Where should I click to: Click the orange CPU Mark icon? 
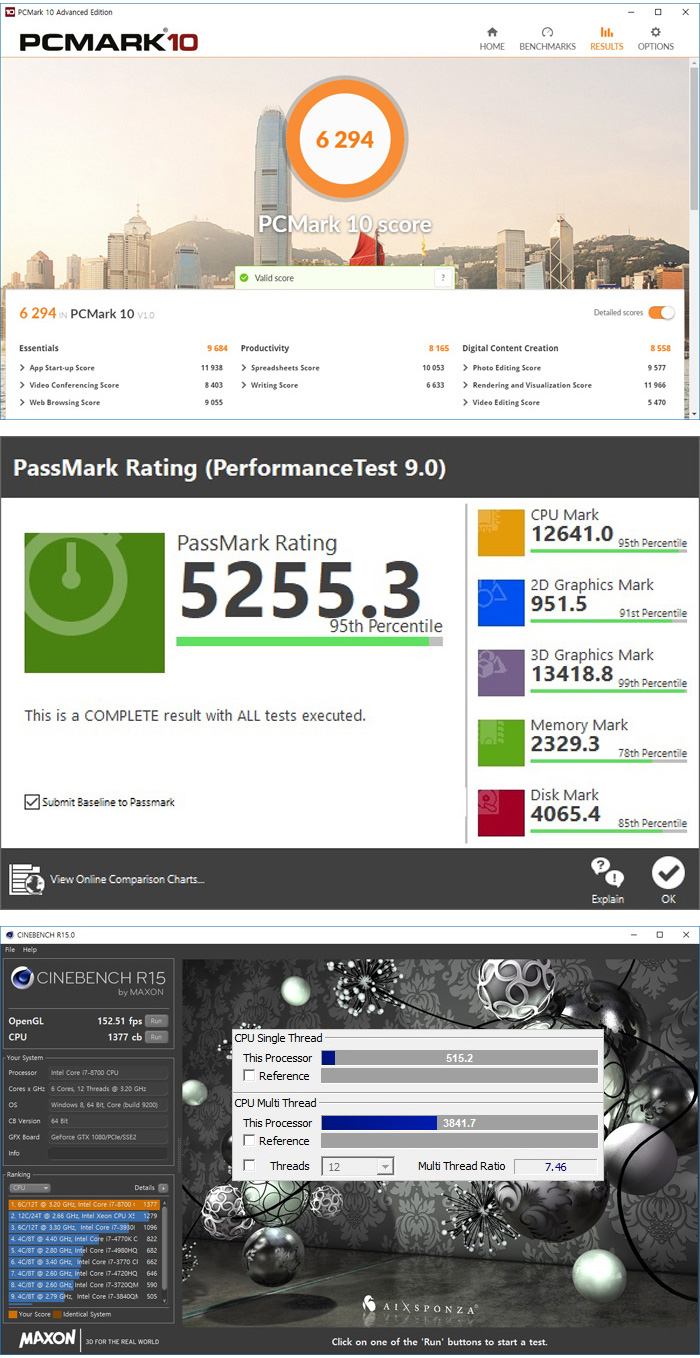click(x=501, y=533)
